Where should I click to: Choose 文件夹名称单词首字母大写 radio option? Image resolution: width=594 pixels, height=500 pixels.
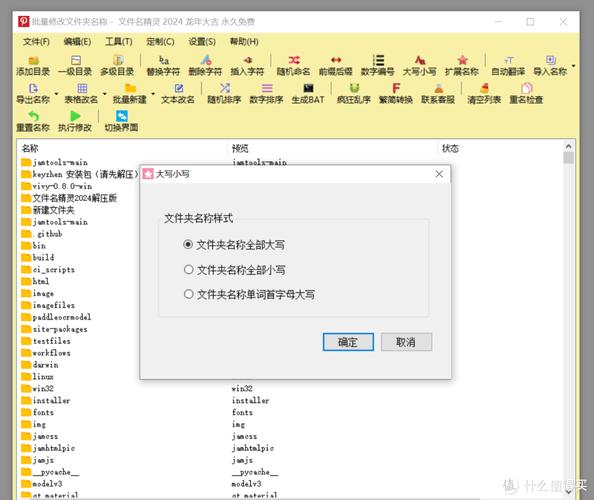pos(188,294)
